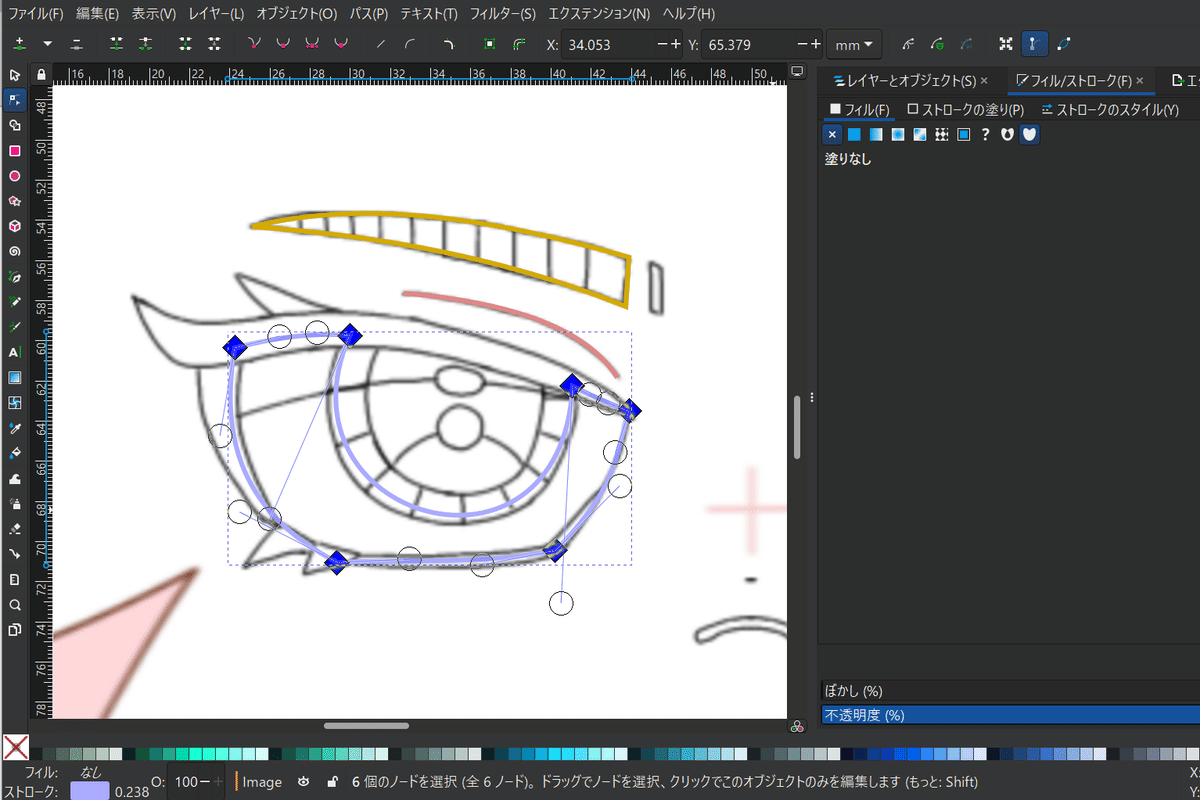This screenshot has width=1200, height=800.
Task: Choose pattern fill icon
Action: click(942, 134)
